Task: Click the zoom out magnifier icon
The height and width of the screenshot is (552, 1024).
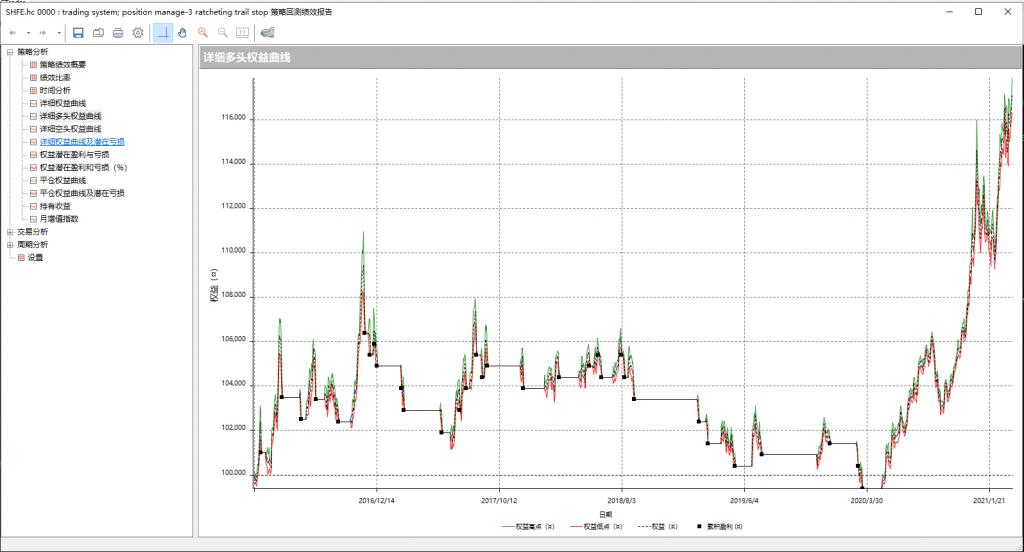Action: point(223,33)
